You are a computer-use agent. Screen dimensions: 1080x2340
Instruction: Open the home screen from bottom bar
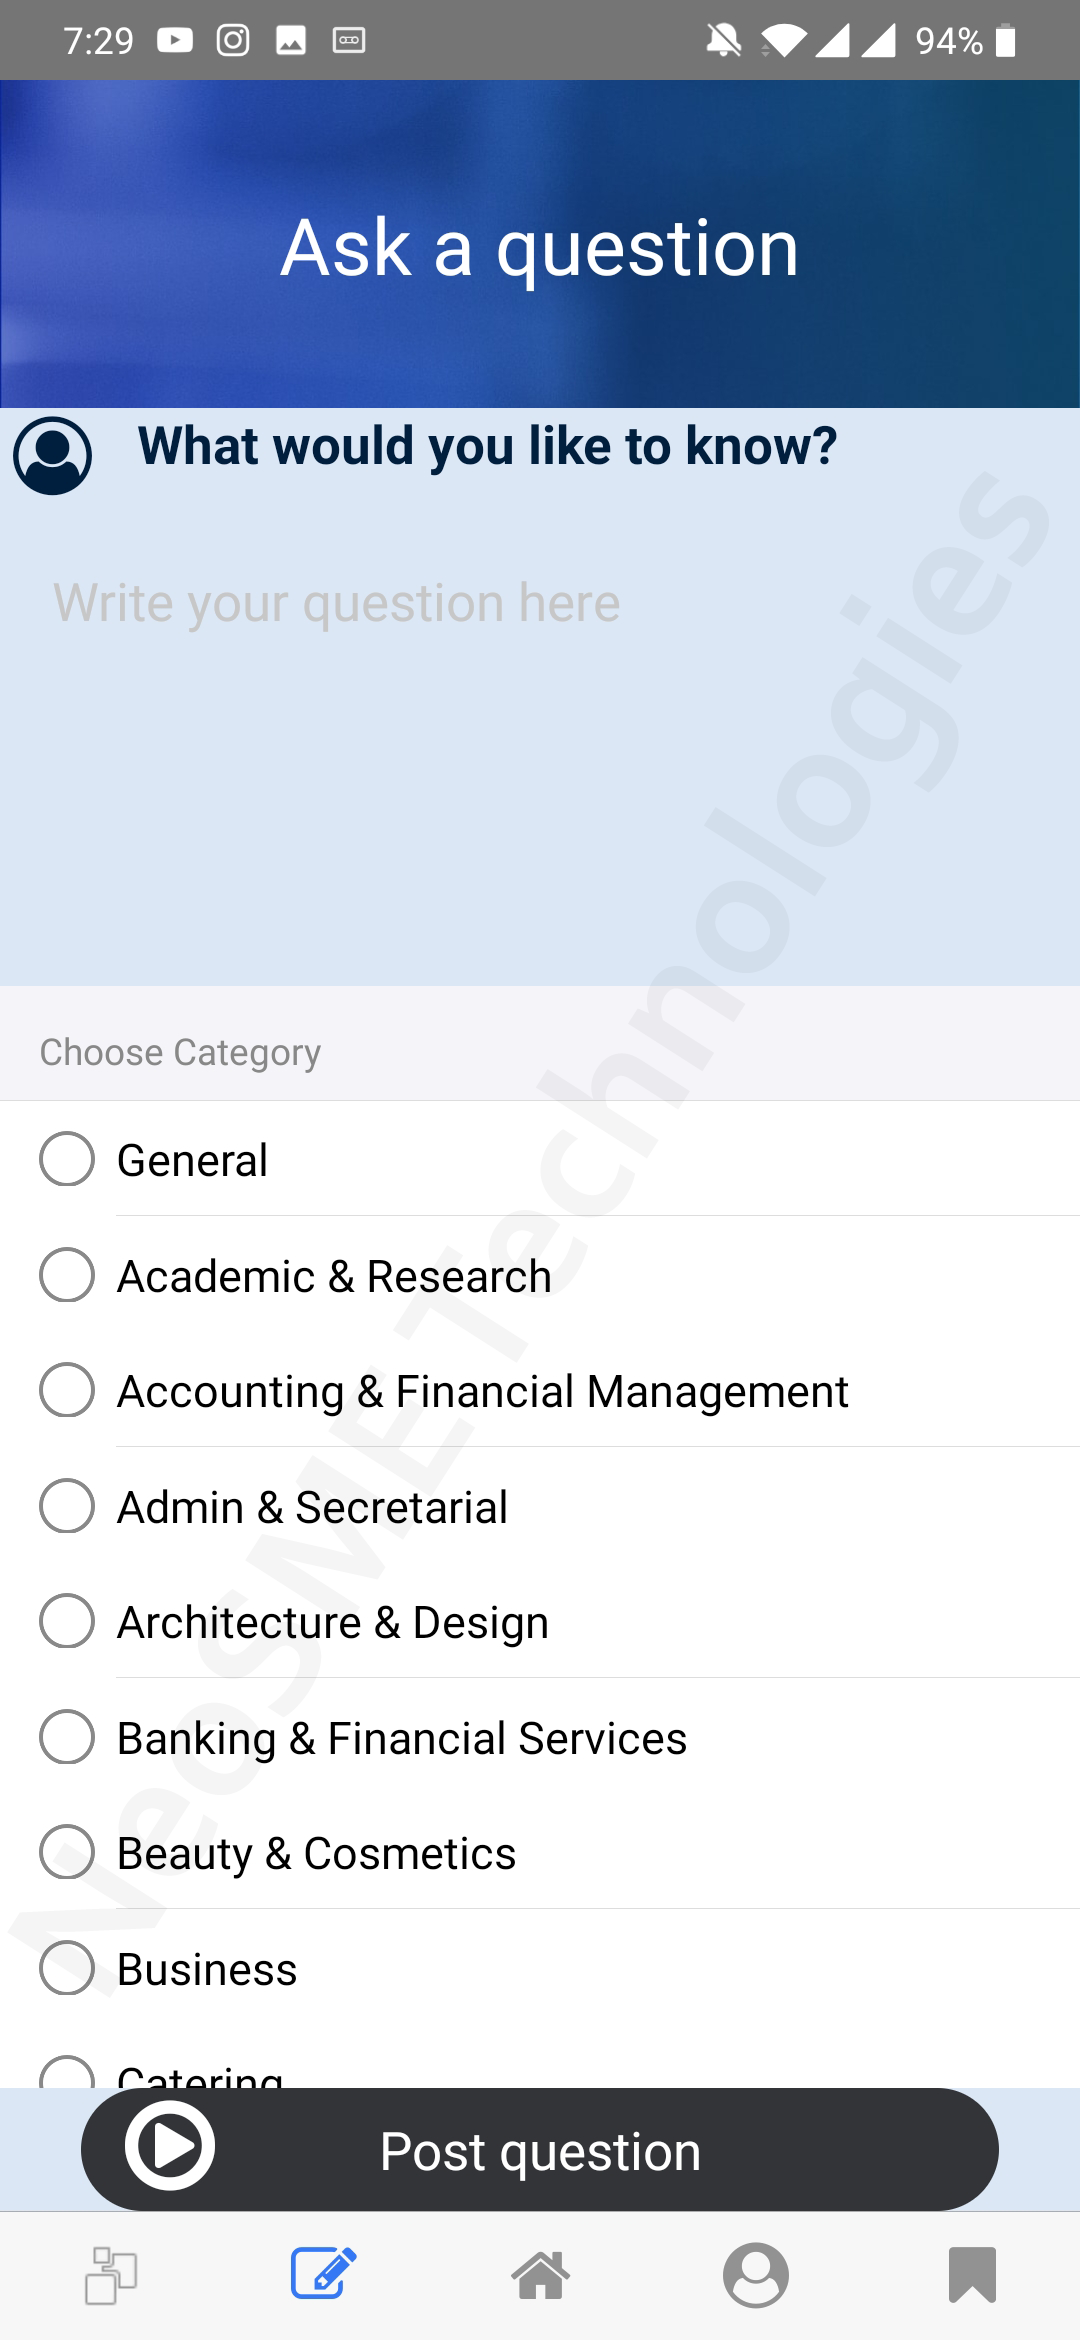click(x=540, y=2277)
